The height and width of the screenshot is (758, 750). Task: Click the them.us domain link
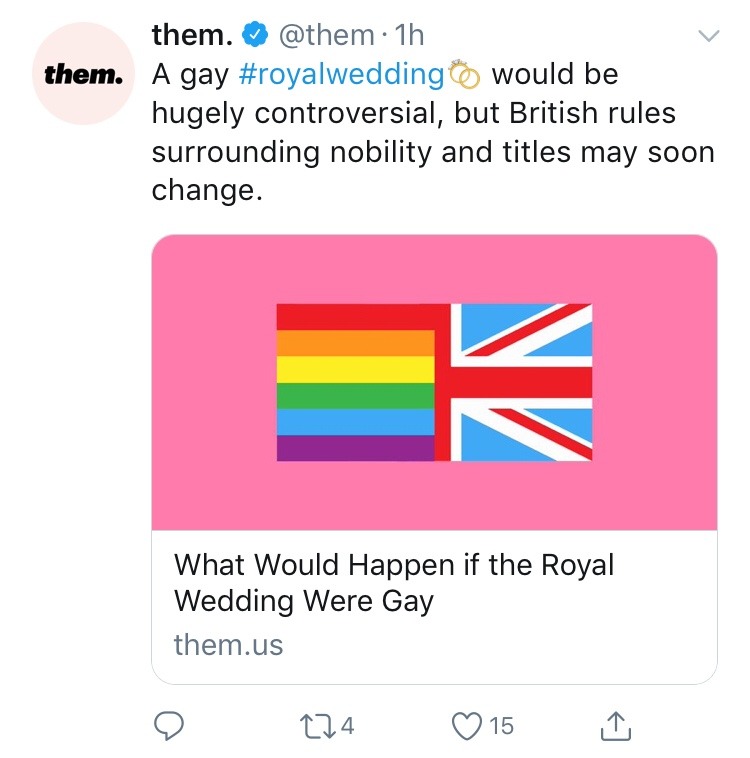tap(228, 645)
